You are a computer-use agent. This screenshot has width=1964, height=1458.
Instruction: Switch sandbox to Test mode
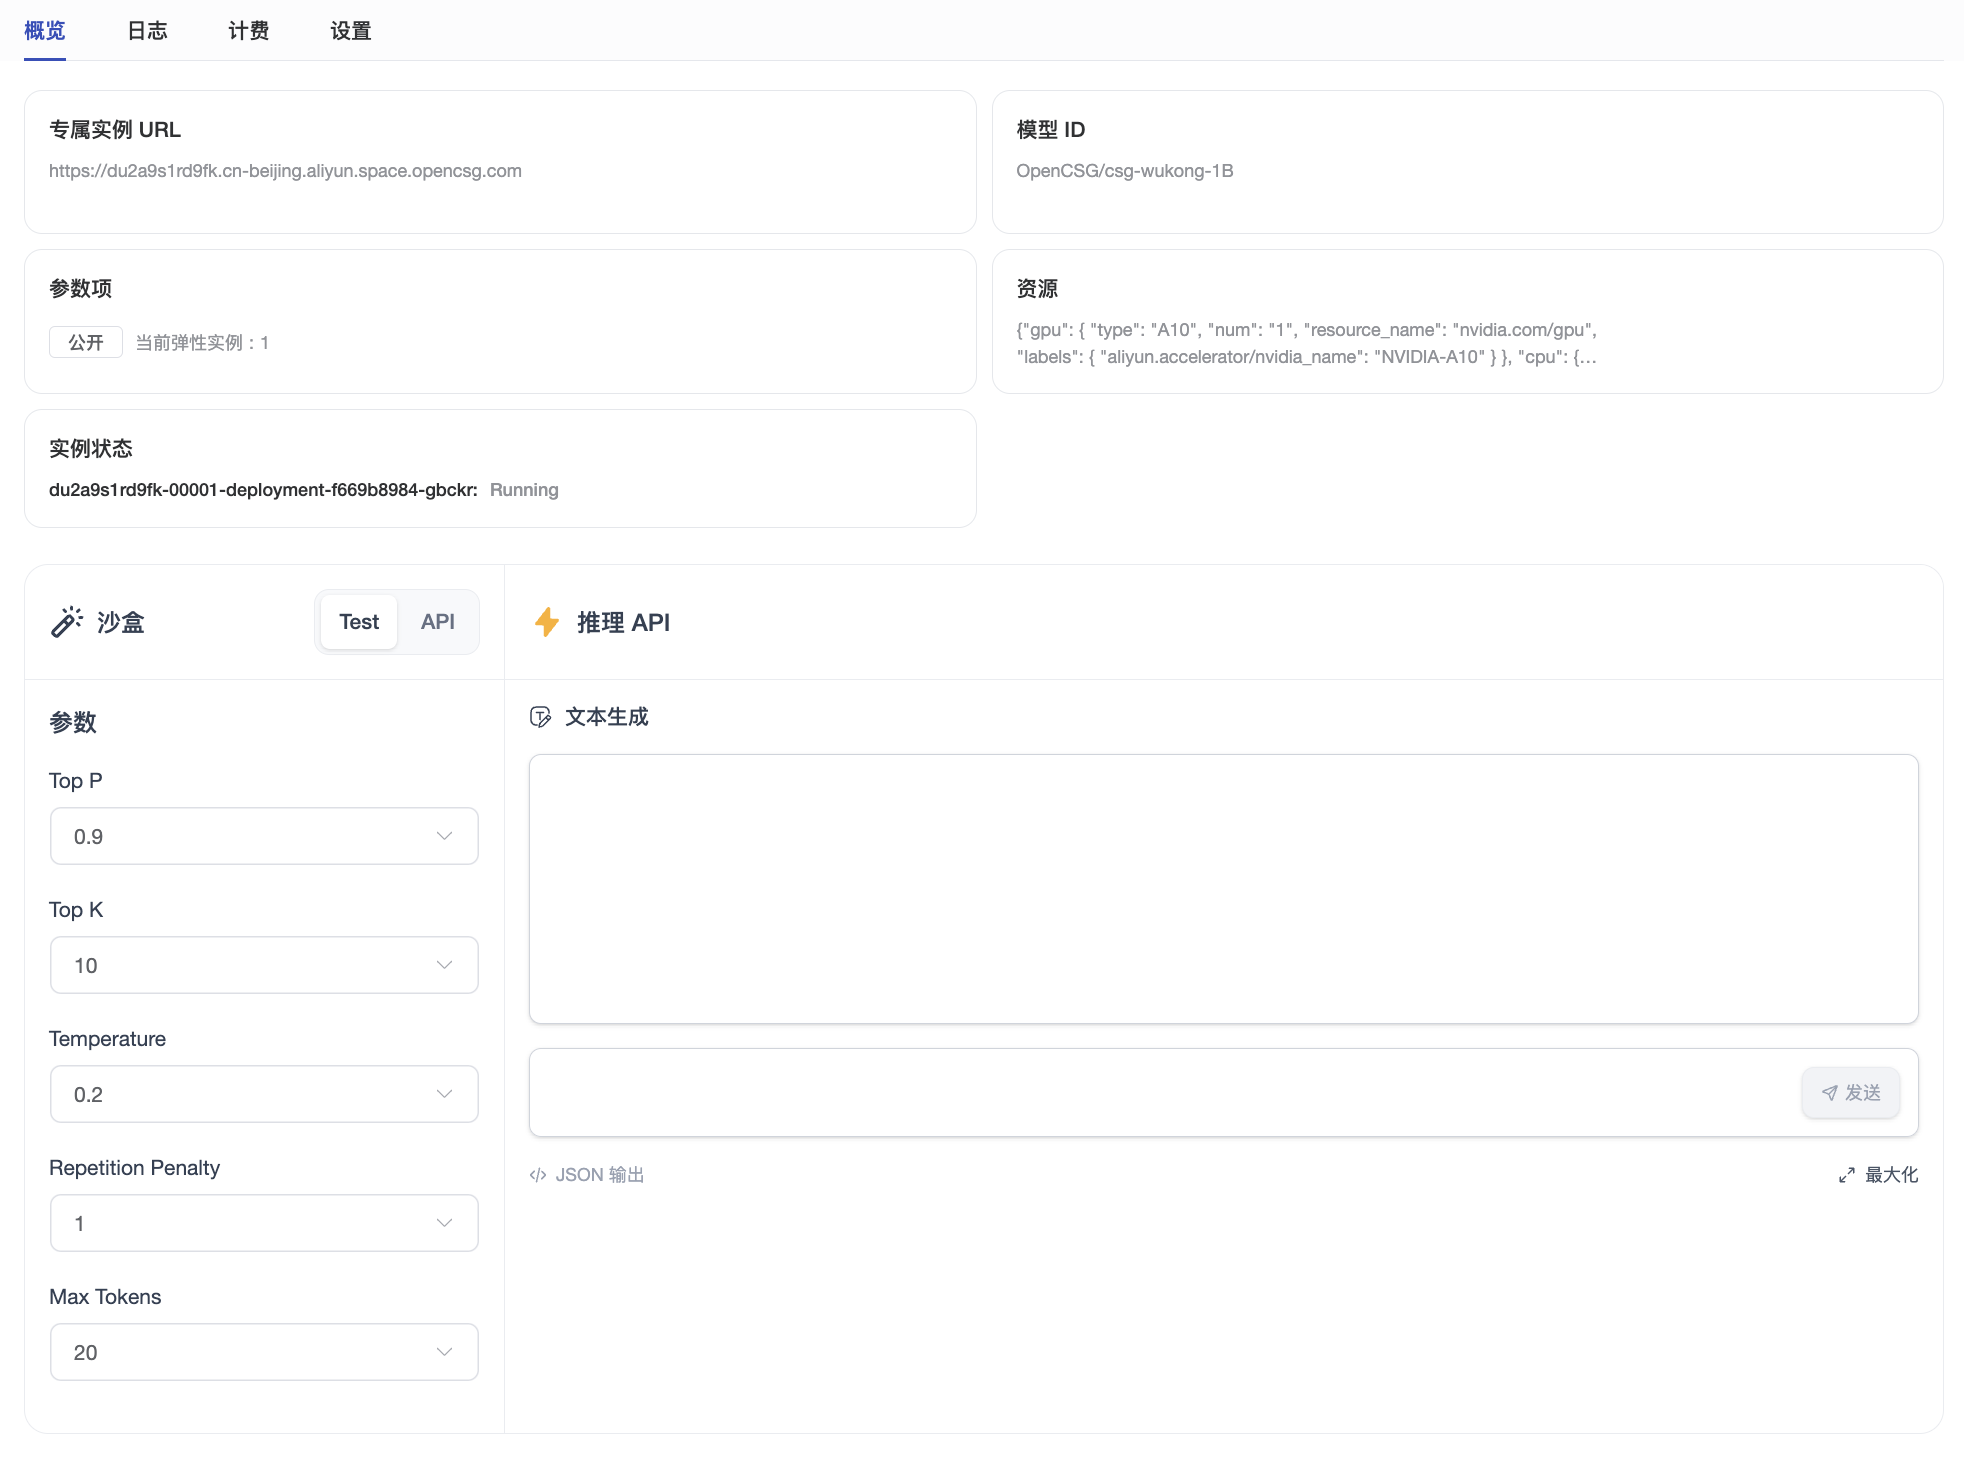pos(359,622)
